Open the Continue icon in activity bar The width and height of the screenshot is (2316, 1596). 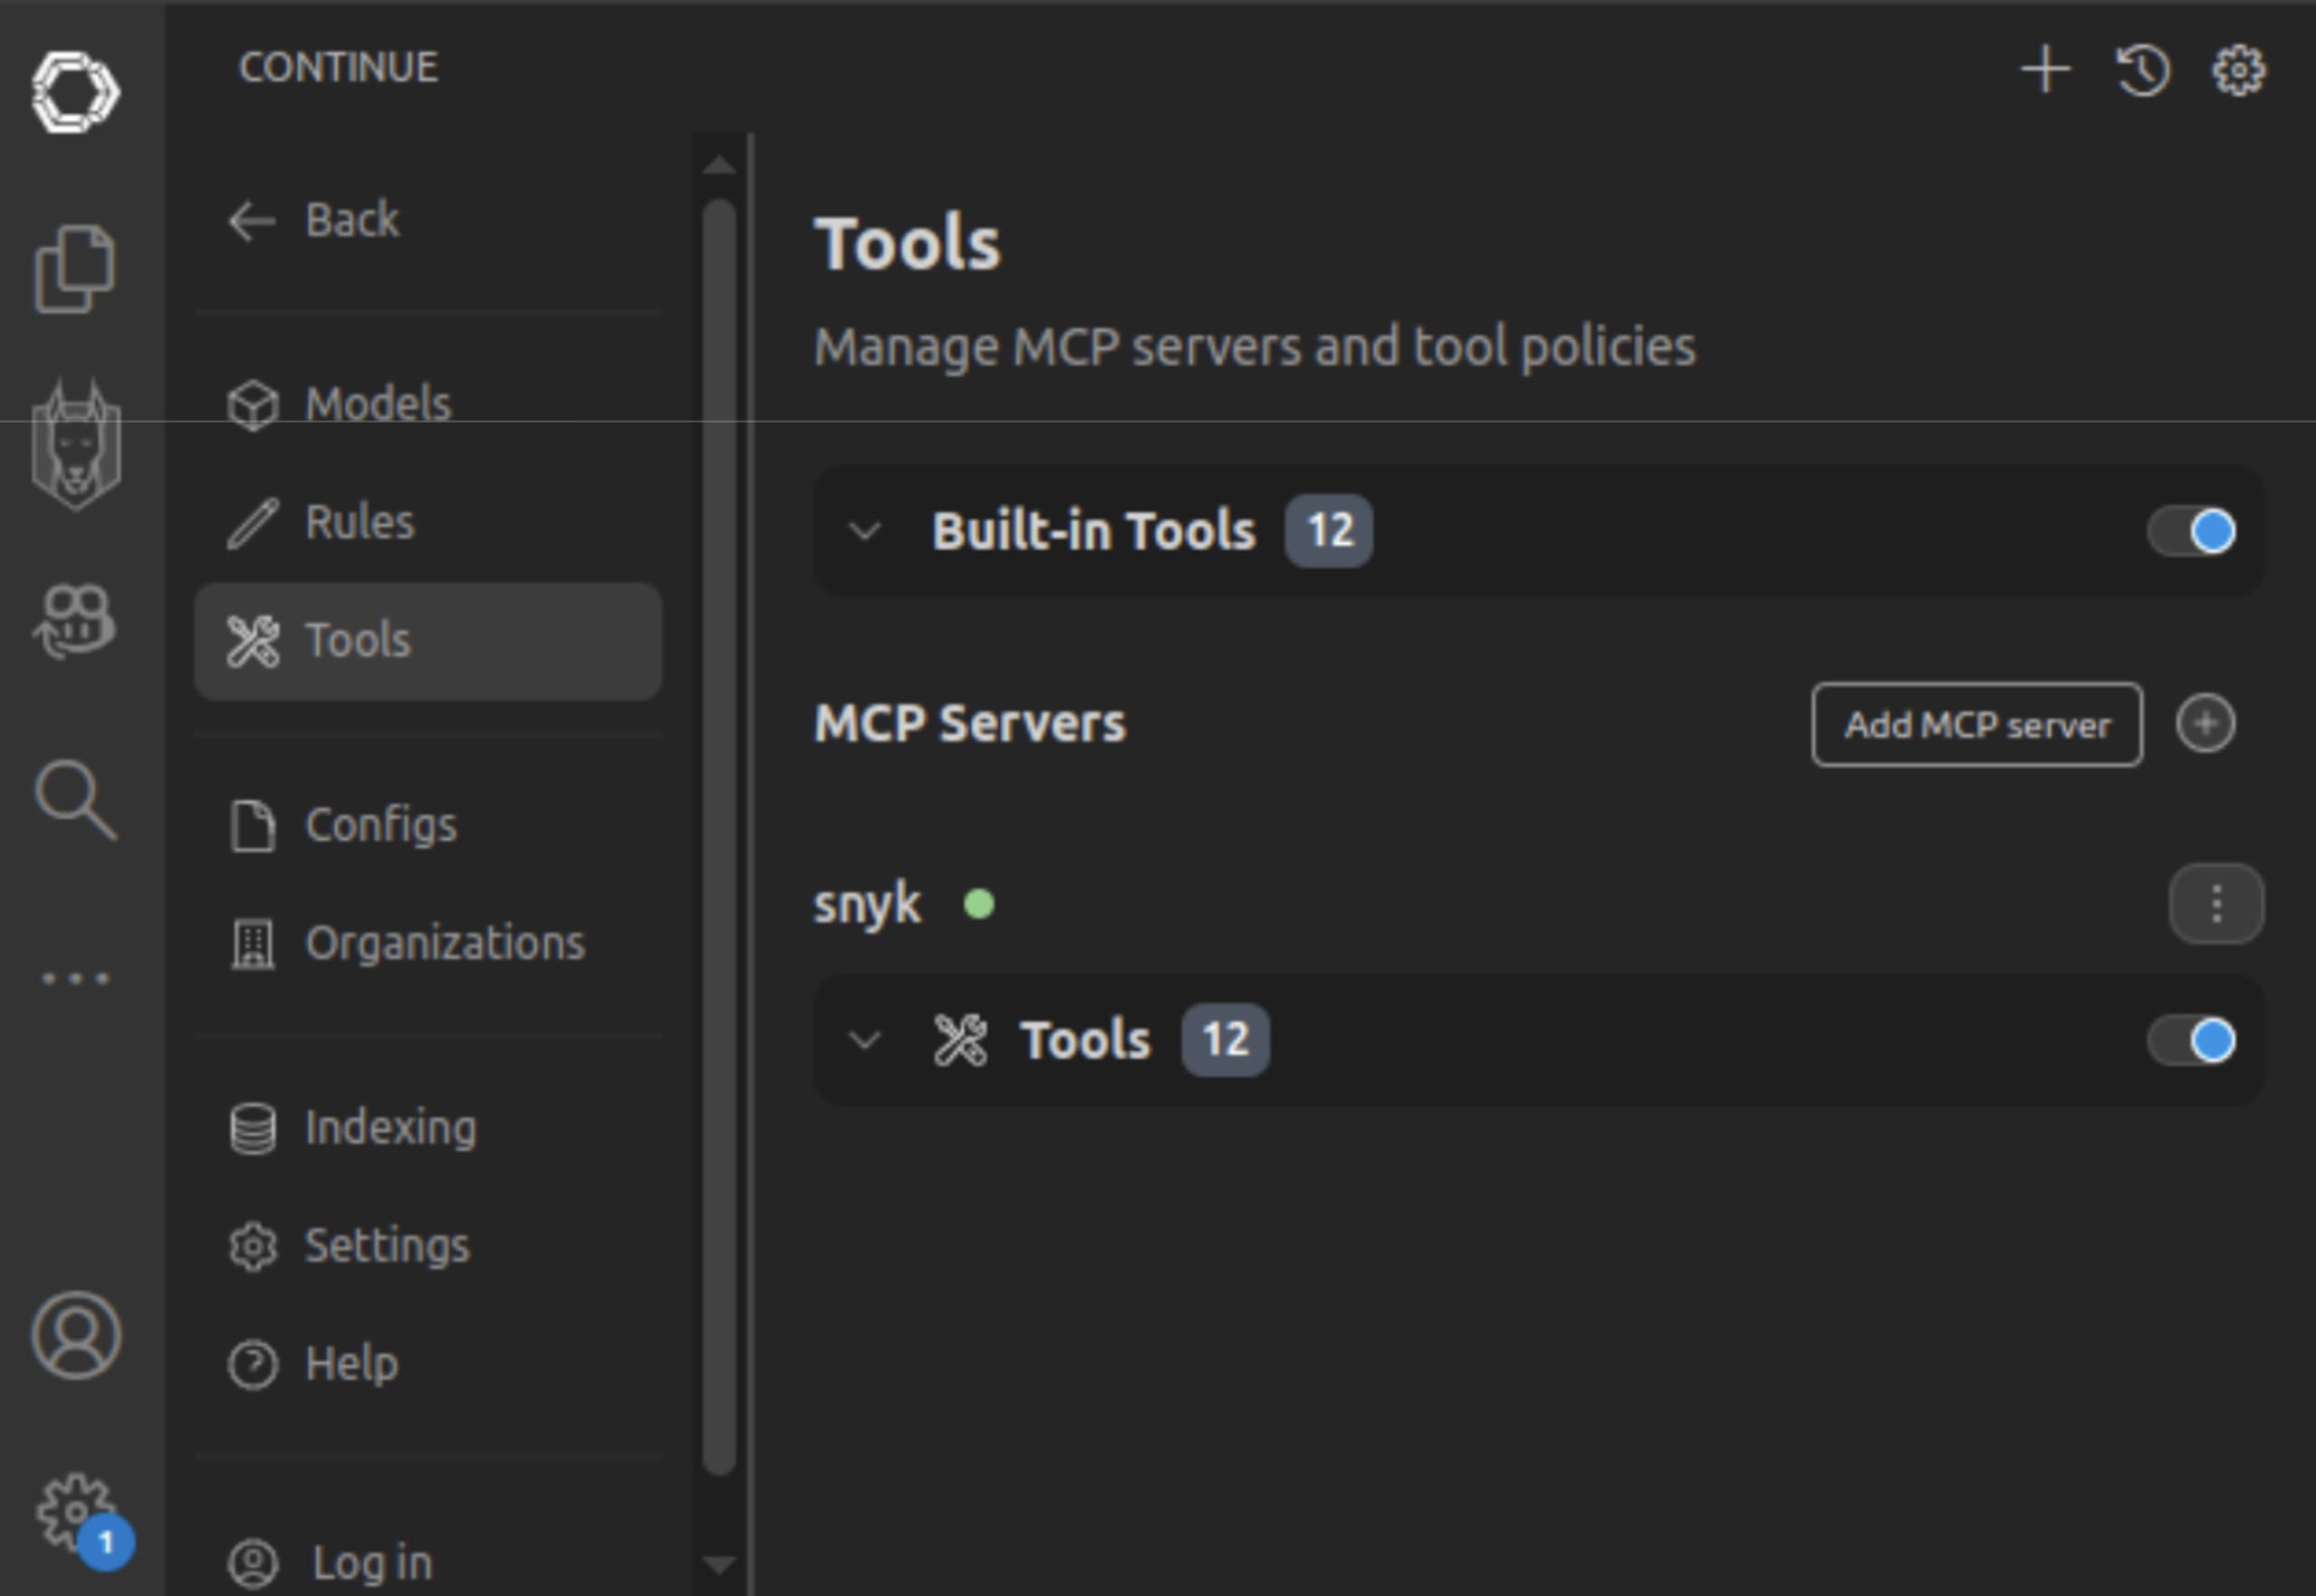[x=75, y=92]
